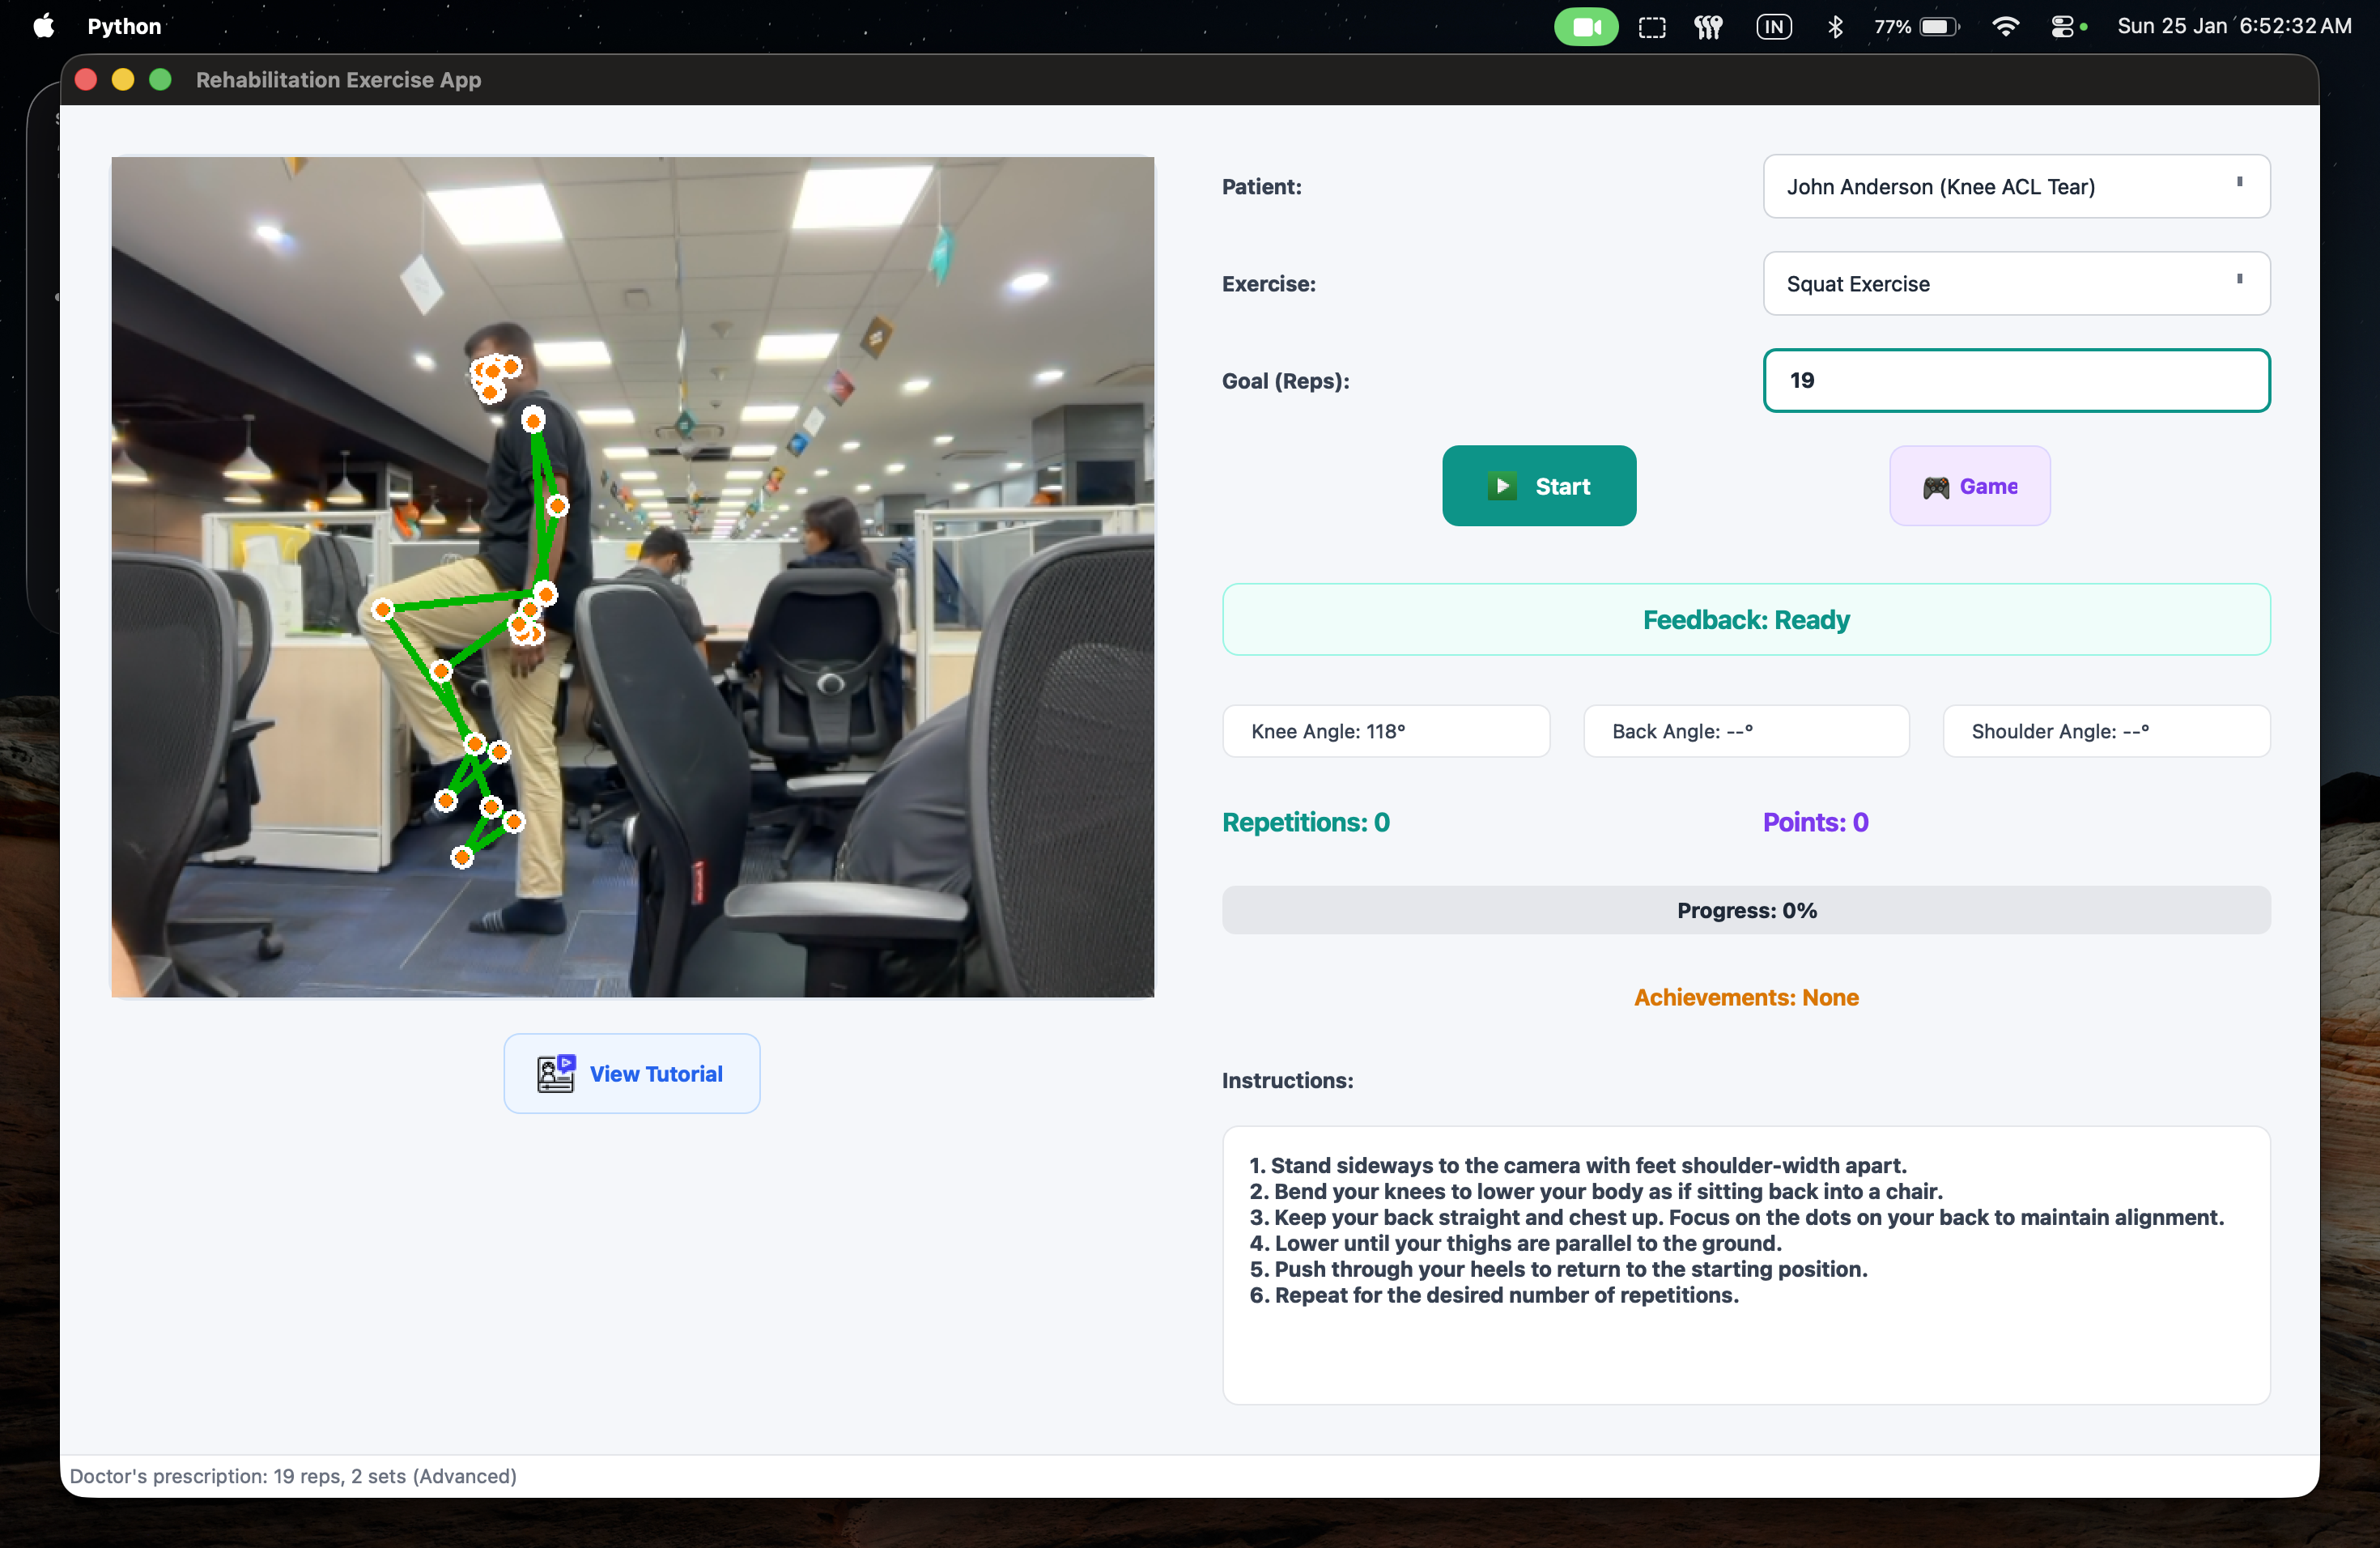
Task: Open the Wi-Fi status menu
Action: (2004, 27)
